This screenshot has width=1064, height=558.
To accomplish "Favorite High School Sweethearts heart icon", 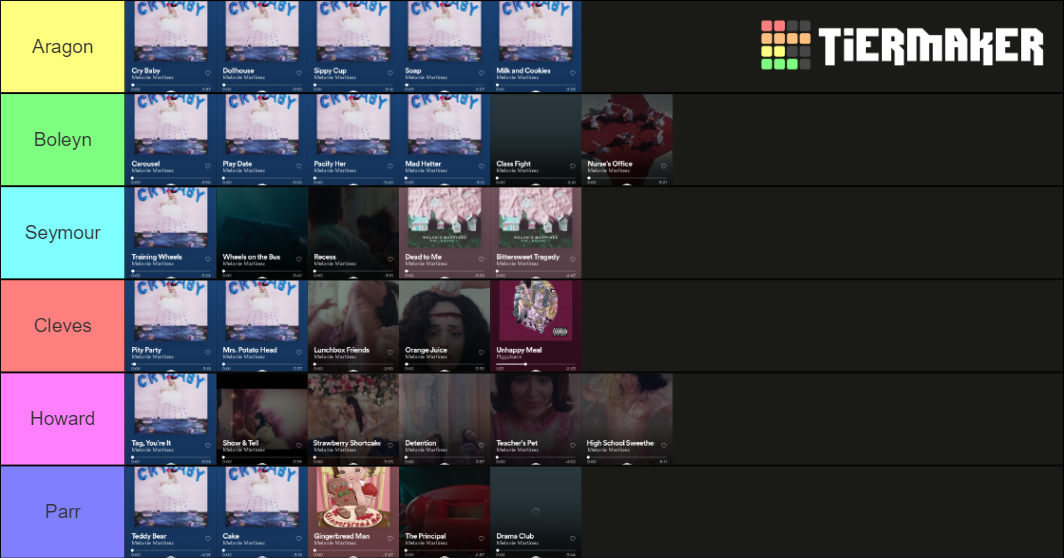I will tap(664, 445).
